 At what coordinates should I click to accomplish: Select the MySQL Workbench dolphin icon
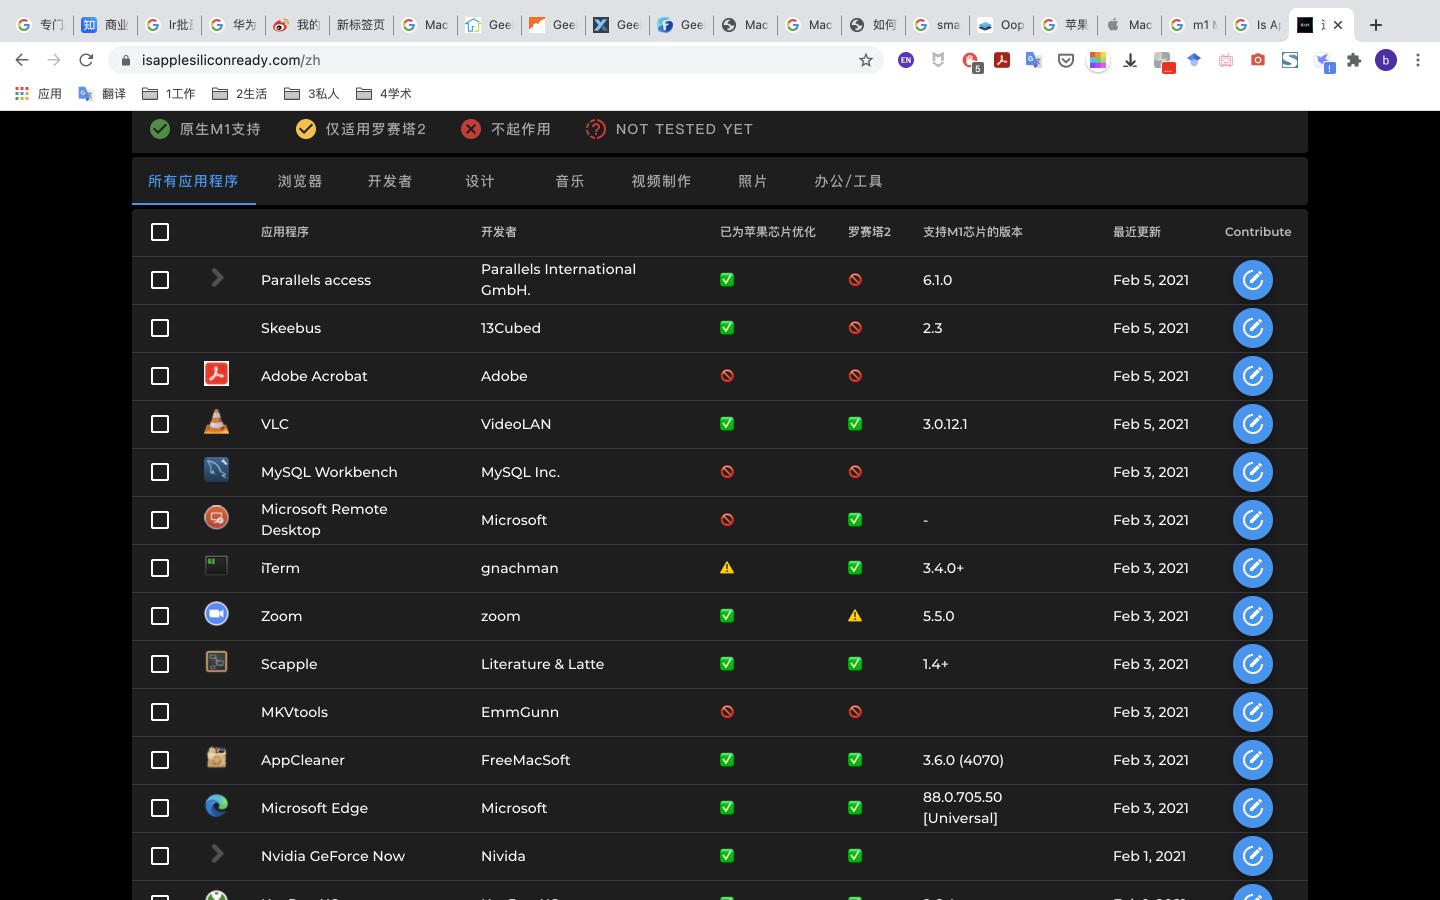216,469
